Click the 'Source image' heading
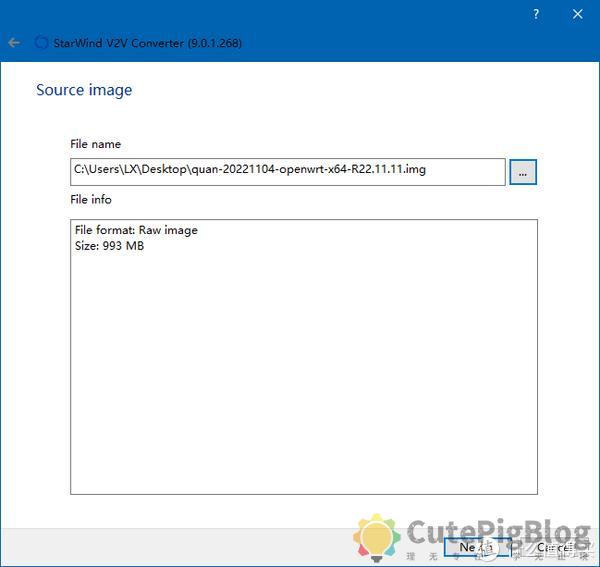Screen dimensions: 600x567 tap(84, 90)
